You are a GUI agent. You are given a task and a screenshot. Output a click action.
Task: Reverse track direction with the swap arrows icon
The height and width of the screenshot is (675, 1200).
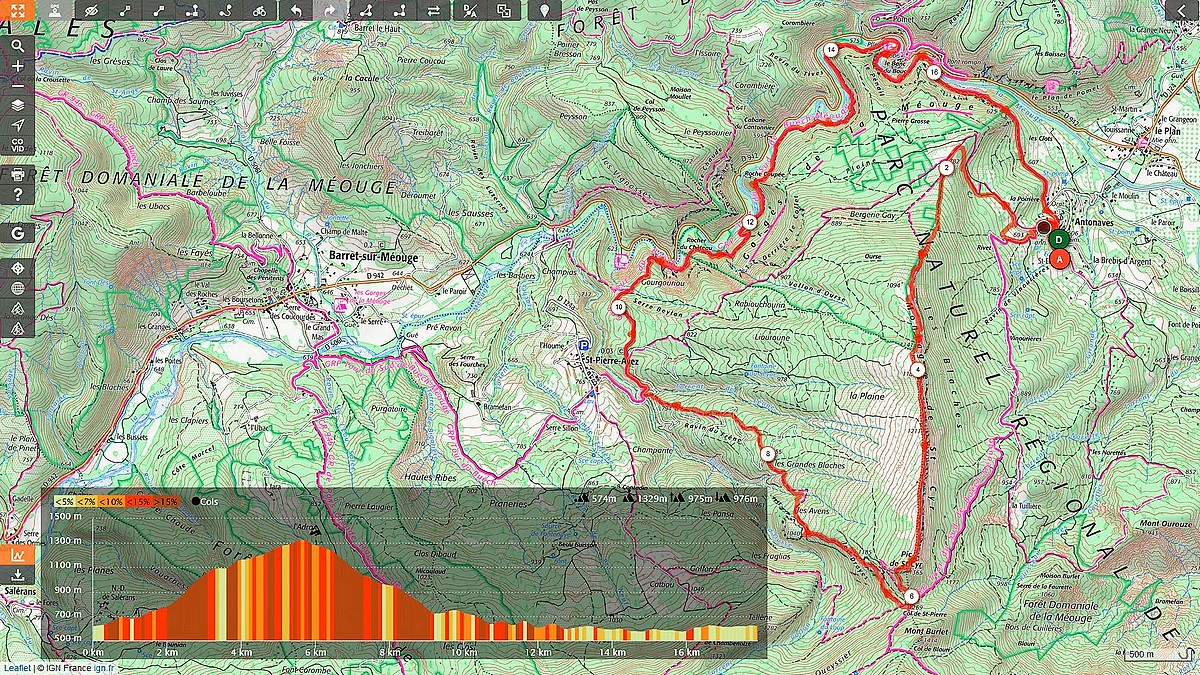coord(433,11)
